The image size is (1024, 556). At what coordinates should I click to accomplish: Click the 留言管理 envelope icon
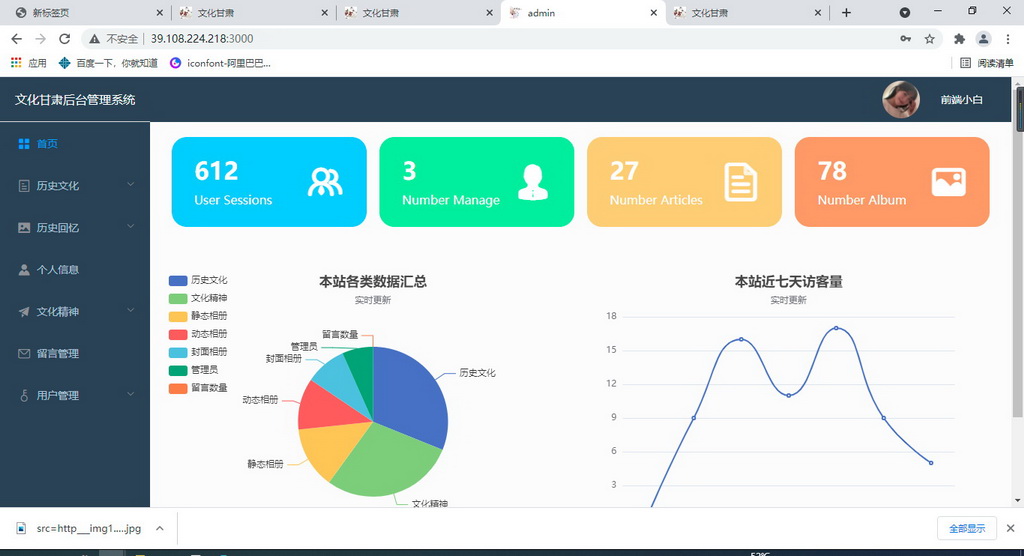click(24, 354)
